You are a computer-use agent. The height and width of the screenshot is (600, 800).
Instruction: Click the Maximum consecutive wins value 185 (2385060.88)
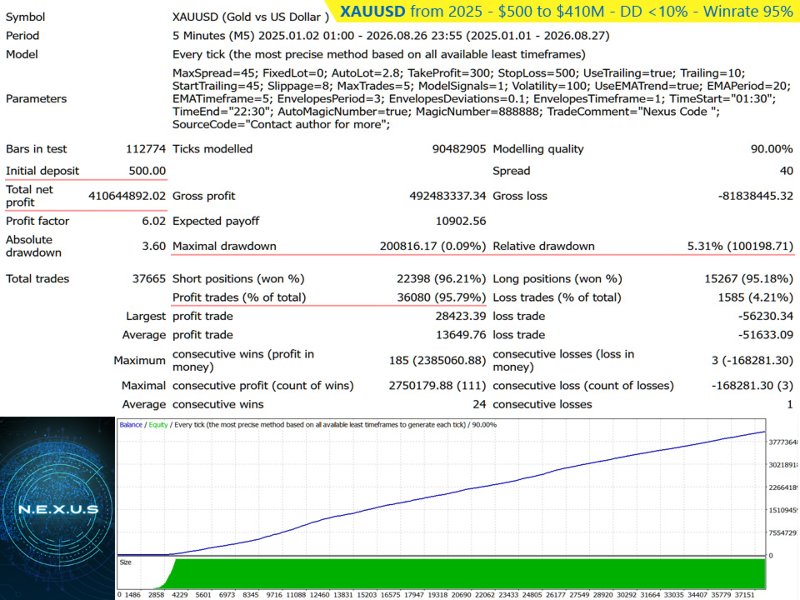pos(437,360)
